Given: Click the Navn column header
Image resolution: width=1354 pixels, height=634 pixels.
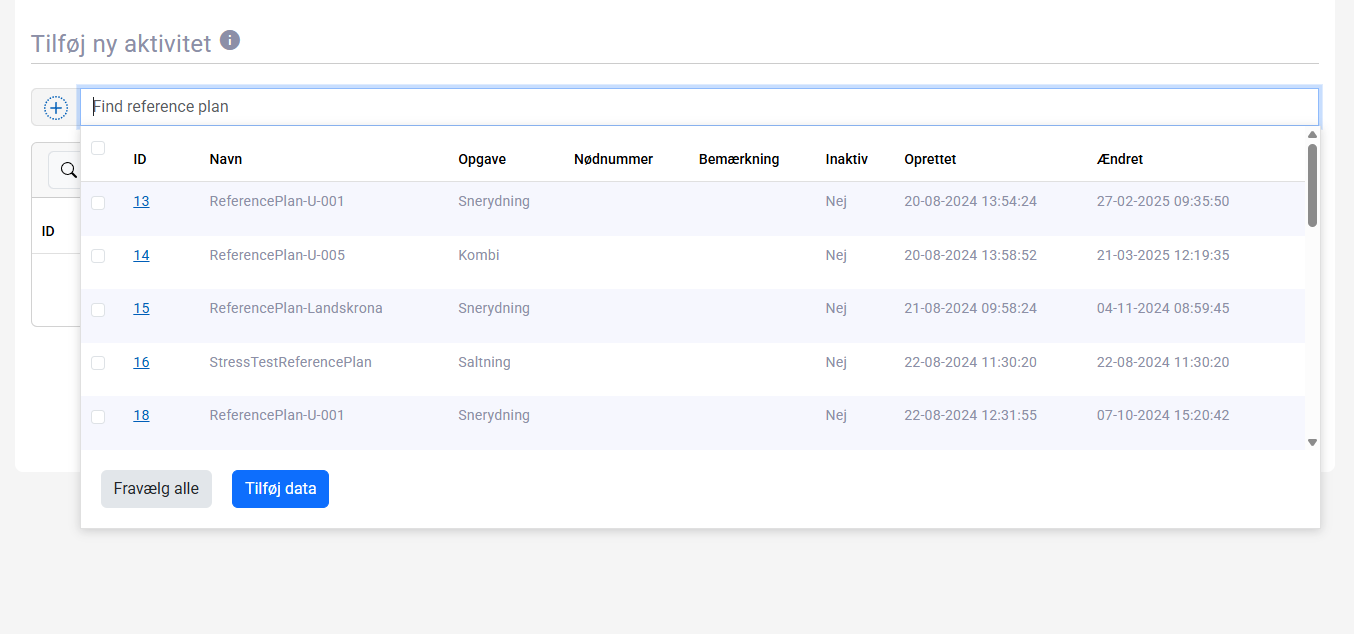Looking at the screenshot, I should click(x=226, y=159).
